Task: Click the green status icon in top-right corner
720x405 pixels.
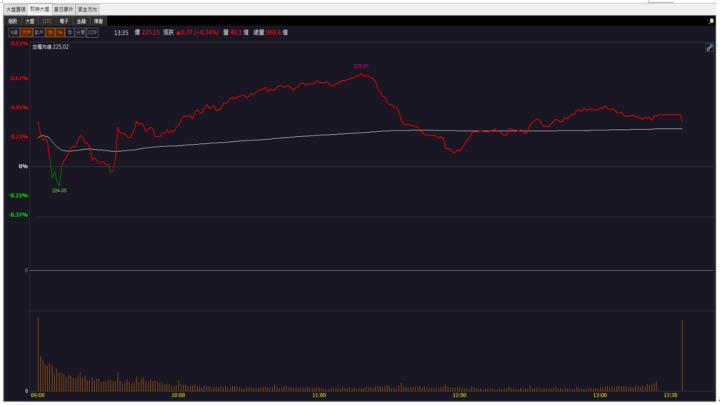Action: [711, 20]
